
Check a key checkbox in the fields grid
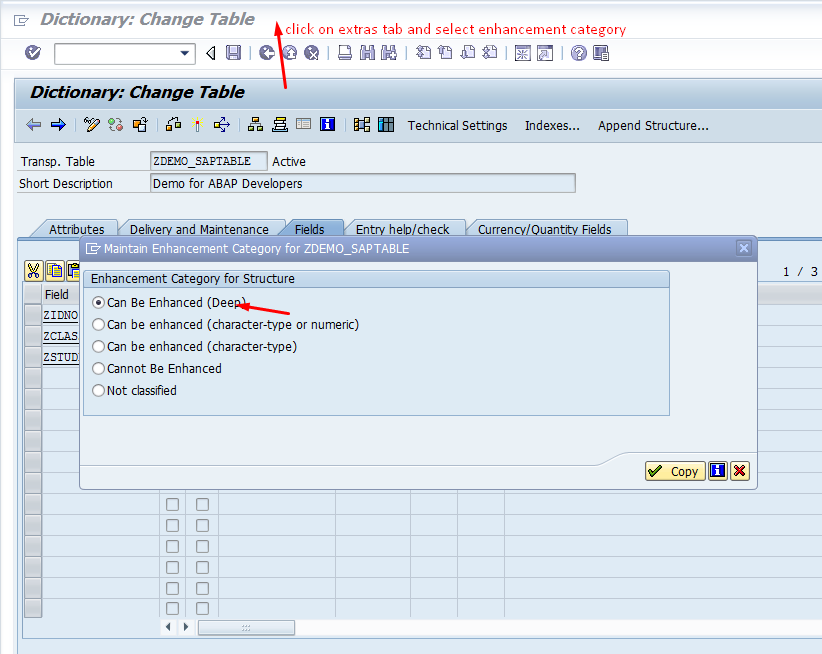click(x=172, y=505)
